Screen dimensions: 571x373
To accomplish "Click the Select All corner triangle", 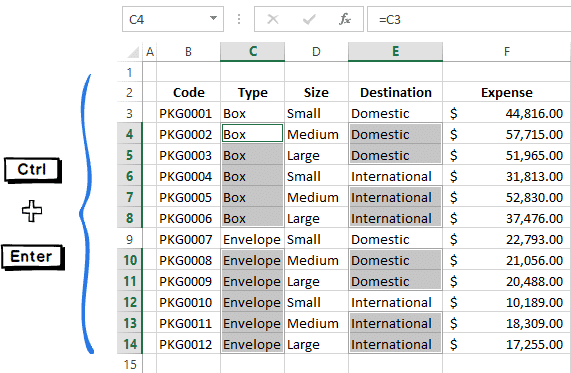I will (133, 52).
